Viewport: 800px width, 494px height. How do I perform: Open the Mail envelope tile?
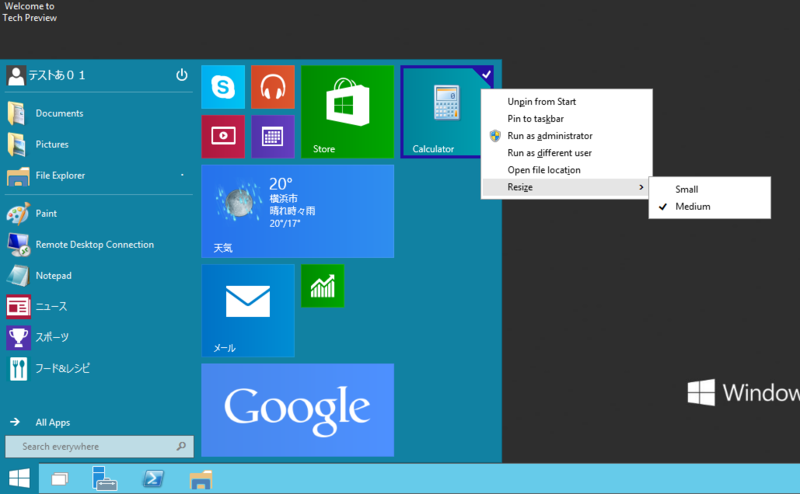(248, 311)
